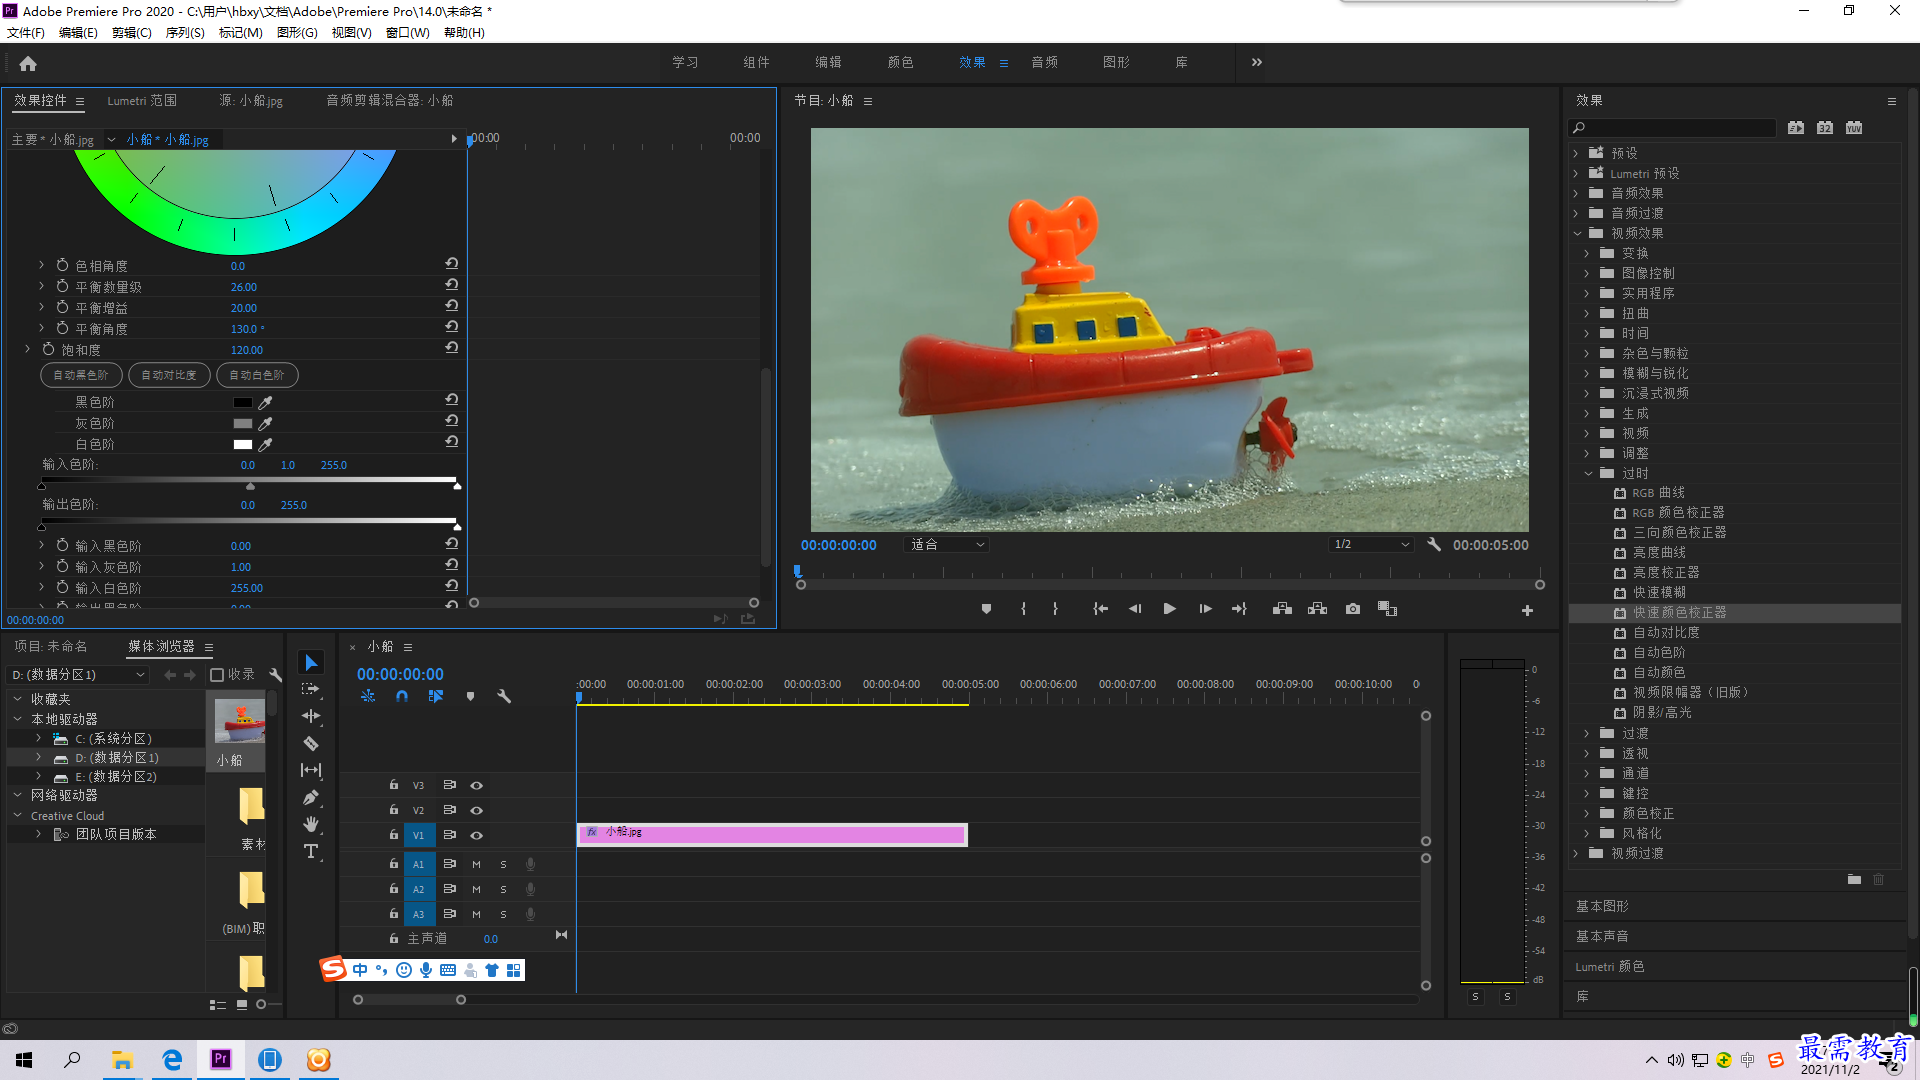The width and height of the screenshot is (1920, 1080).
Task: Open the 基本图形 panel
Action: 1602,906
